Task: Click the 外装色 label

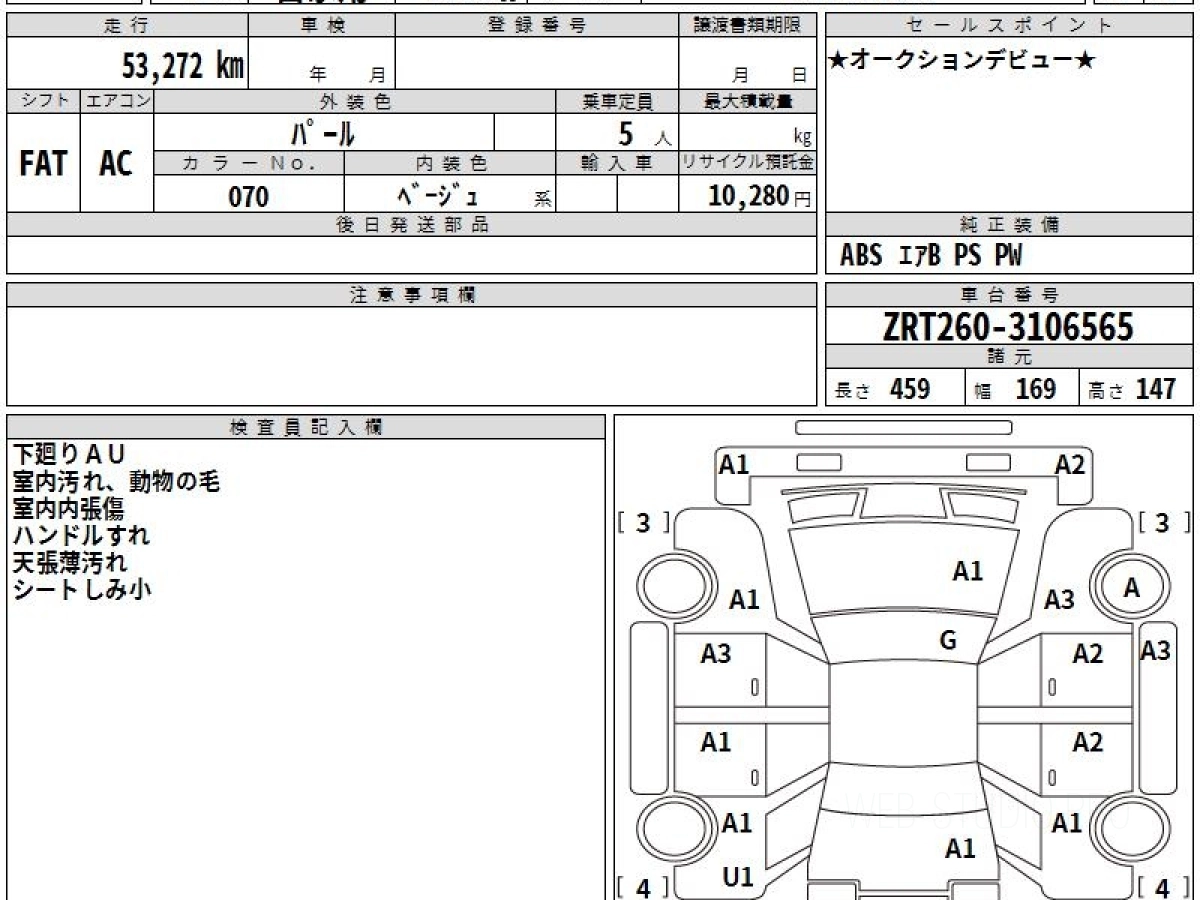Action: pyautogui.click(x=355, y=101)
